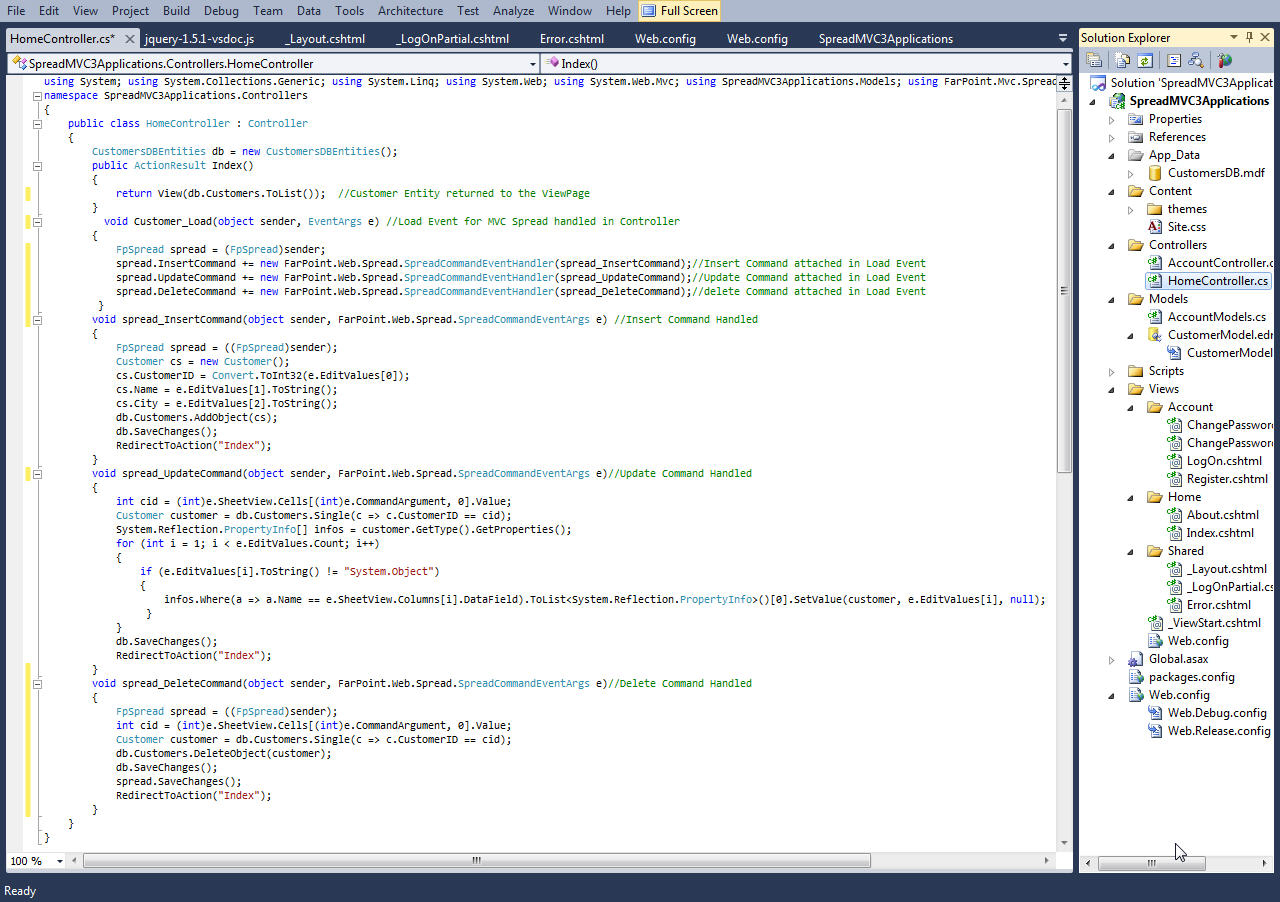Open the 100 % zoom level combo box

pos(59,861)
